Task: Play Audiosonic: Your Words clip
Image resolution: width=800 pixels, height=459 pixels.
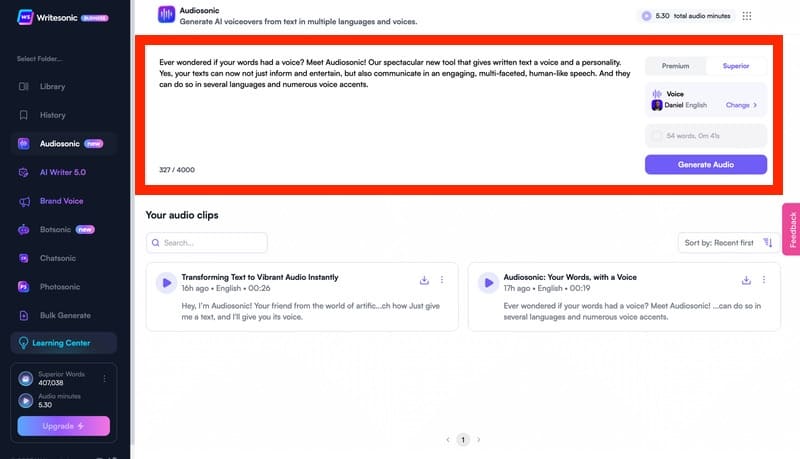Action: (488, 283)
